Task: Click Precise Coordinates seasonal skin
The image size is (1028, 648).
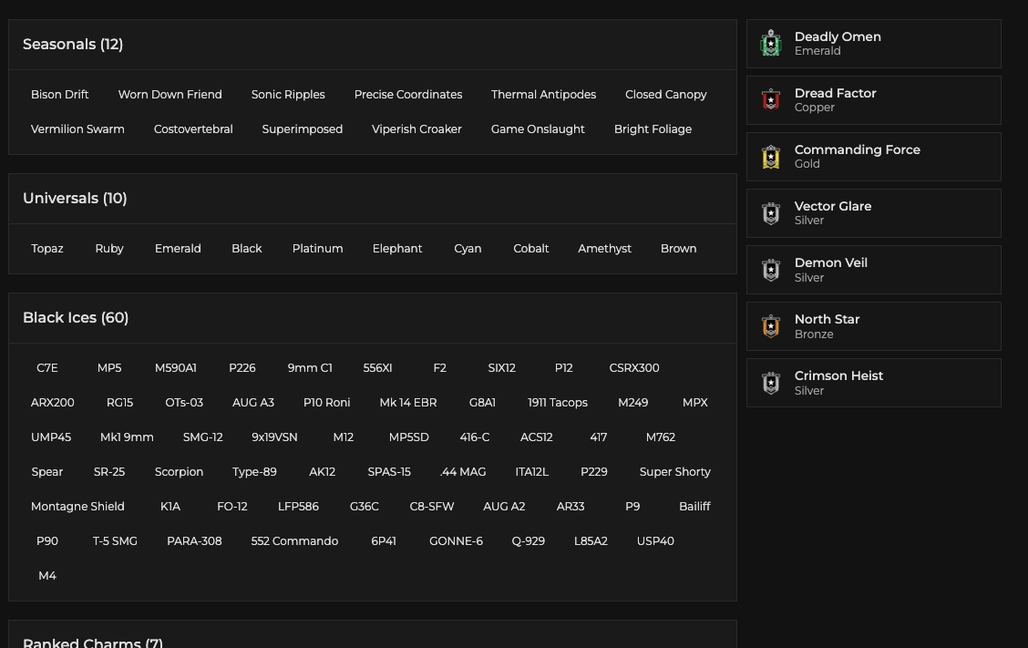Action: click(408, 94)
